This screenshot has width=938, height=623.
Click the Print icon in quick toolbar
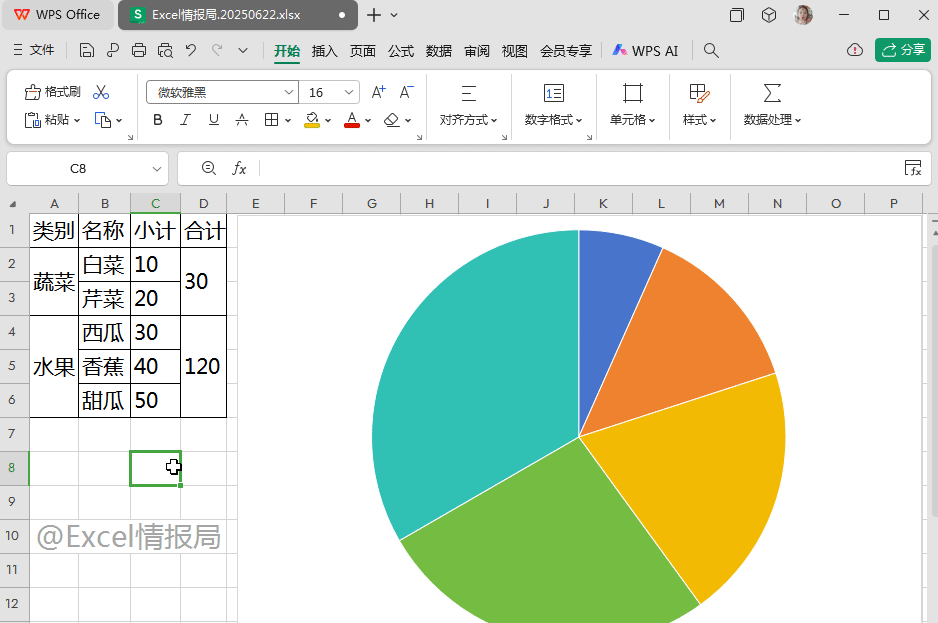click(139, 50)
